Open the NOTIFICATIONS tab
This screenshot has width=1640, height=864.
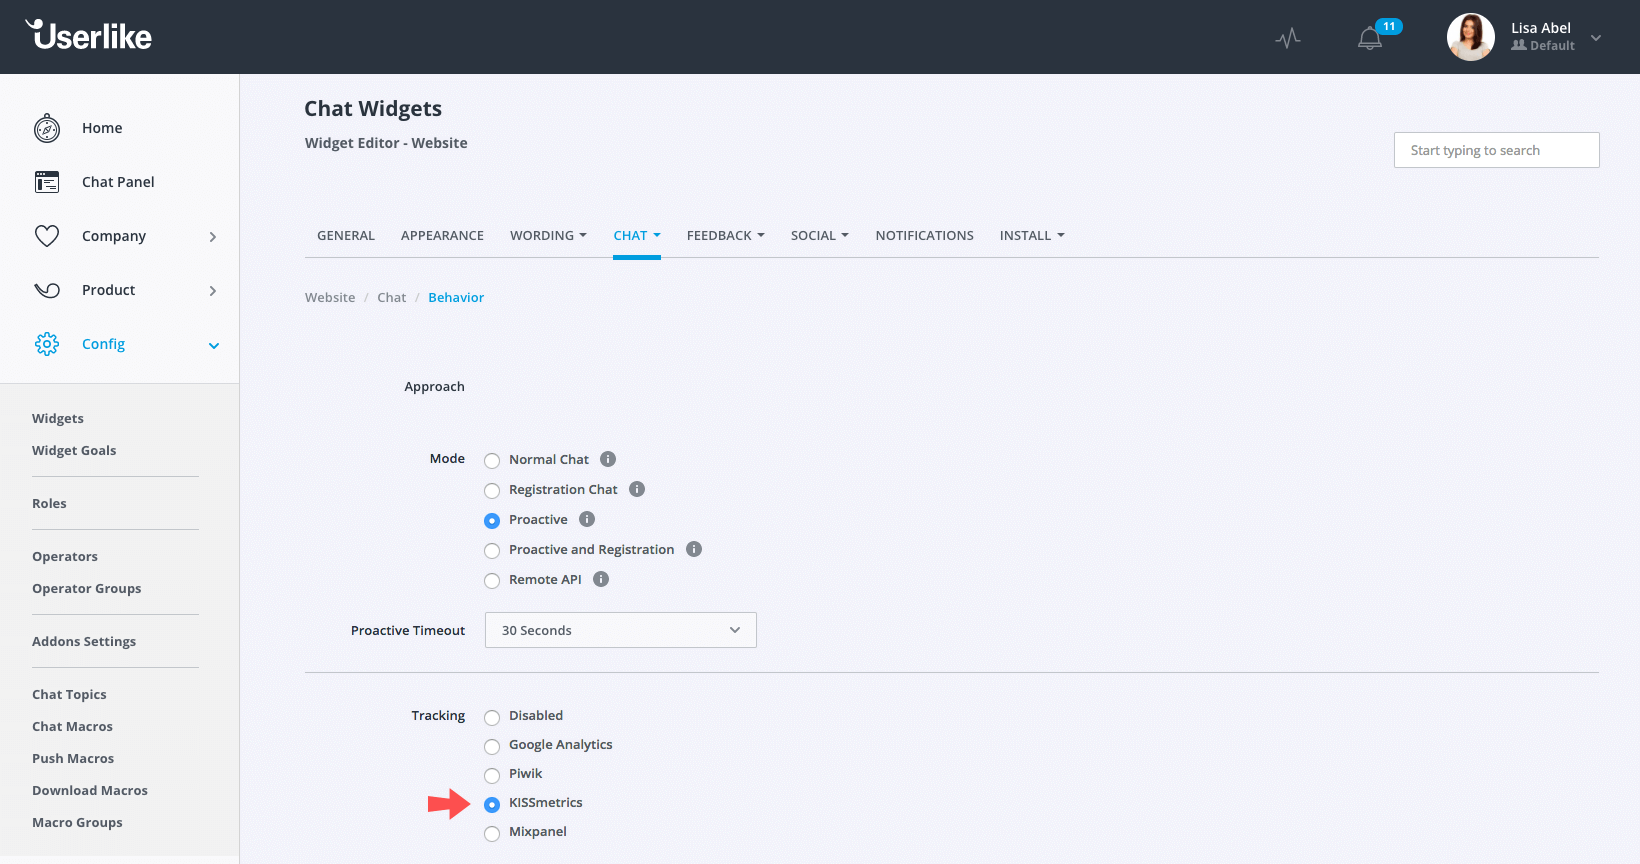pyautogui.click(x=925, y=236)
